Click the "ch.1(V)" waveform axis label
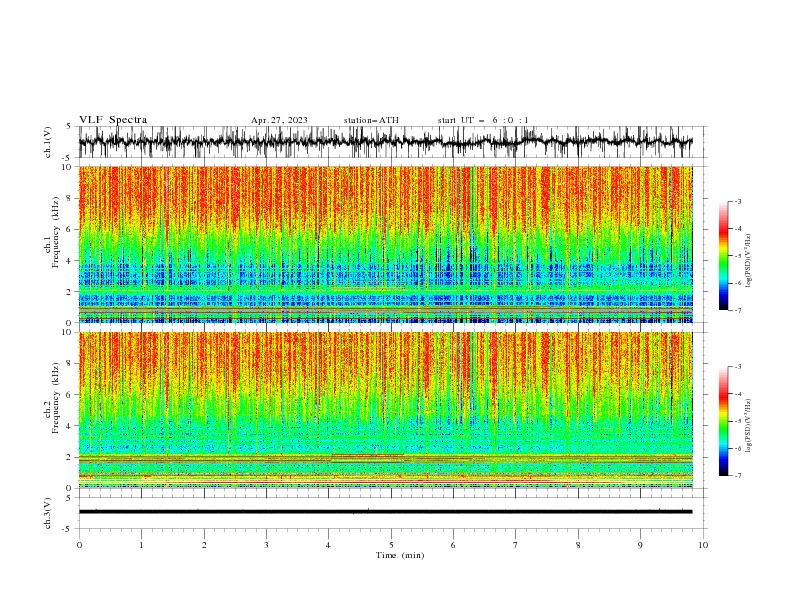792x612 pixels. (48, 142)
